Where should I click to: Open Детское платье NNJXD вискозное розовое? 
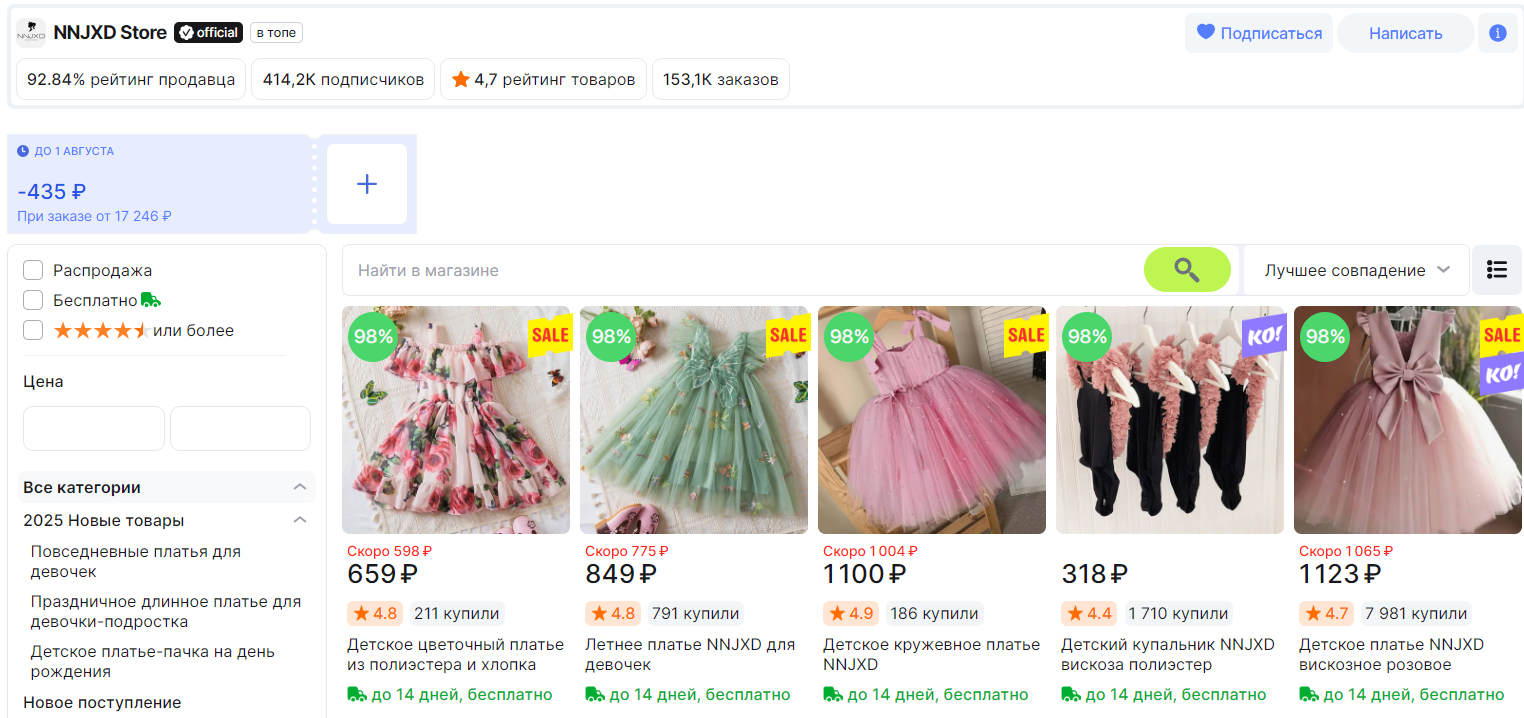click(x=1391, y=654)
